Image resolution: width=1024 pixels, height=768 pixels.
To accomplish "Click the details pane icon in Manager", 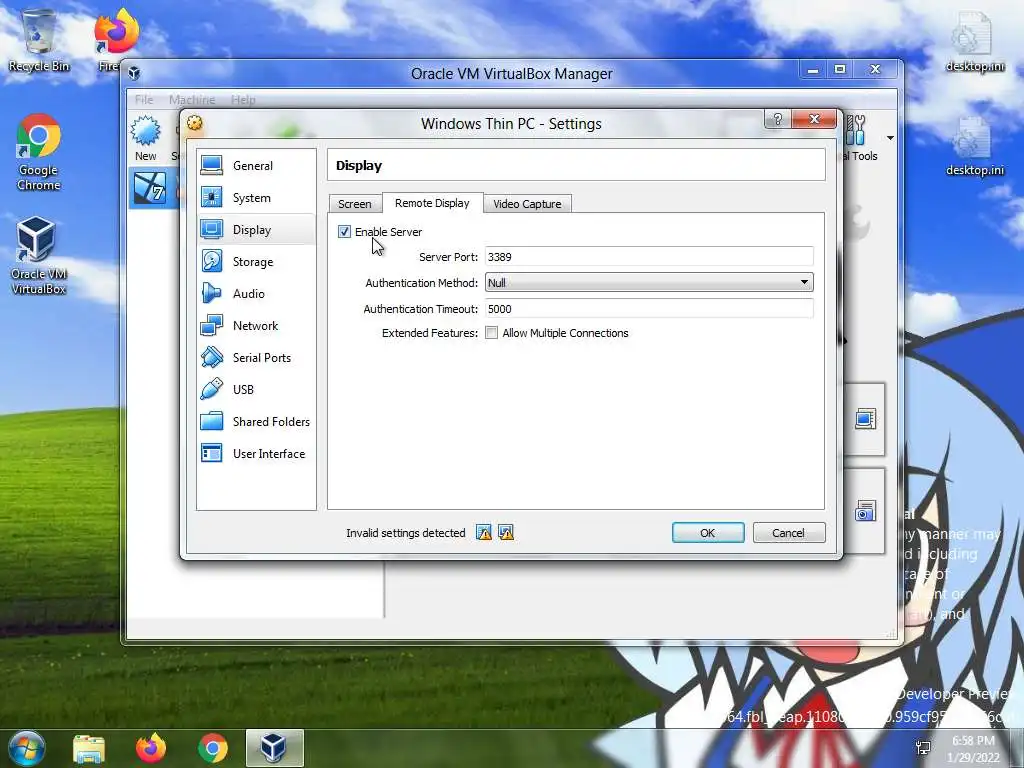I will 865,419.
